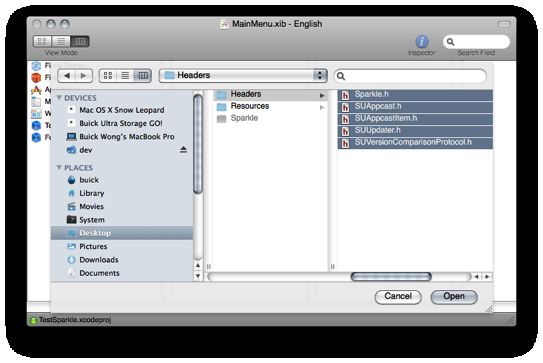Go back in the file dialog
The image size is (543, 363).
(67, 76)
